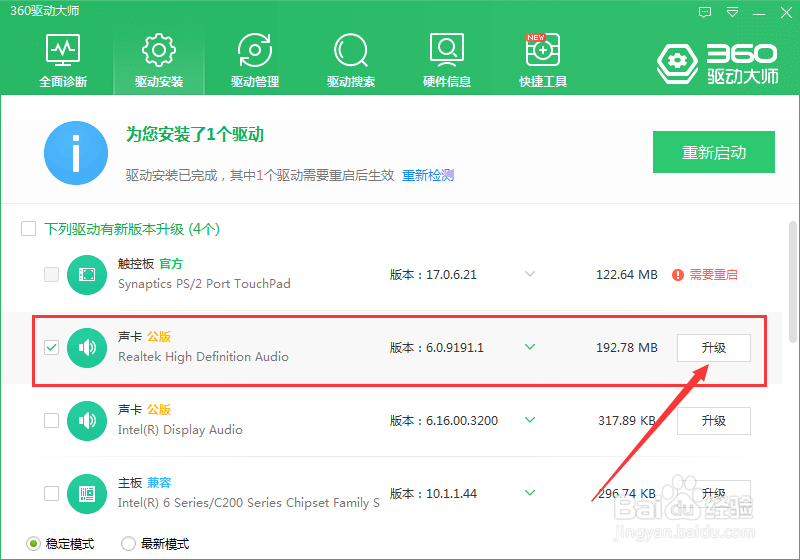Open the feedback chat icon in title bar
Image resolution: width=800 pixels, height=560 pixels.
[x=705, y=12]
